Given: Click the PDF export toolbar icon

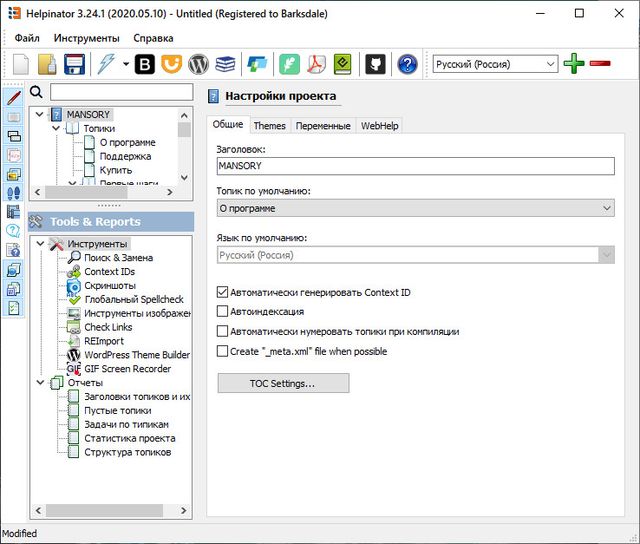Looking at the screenshot, I should (315, 65).
